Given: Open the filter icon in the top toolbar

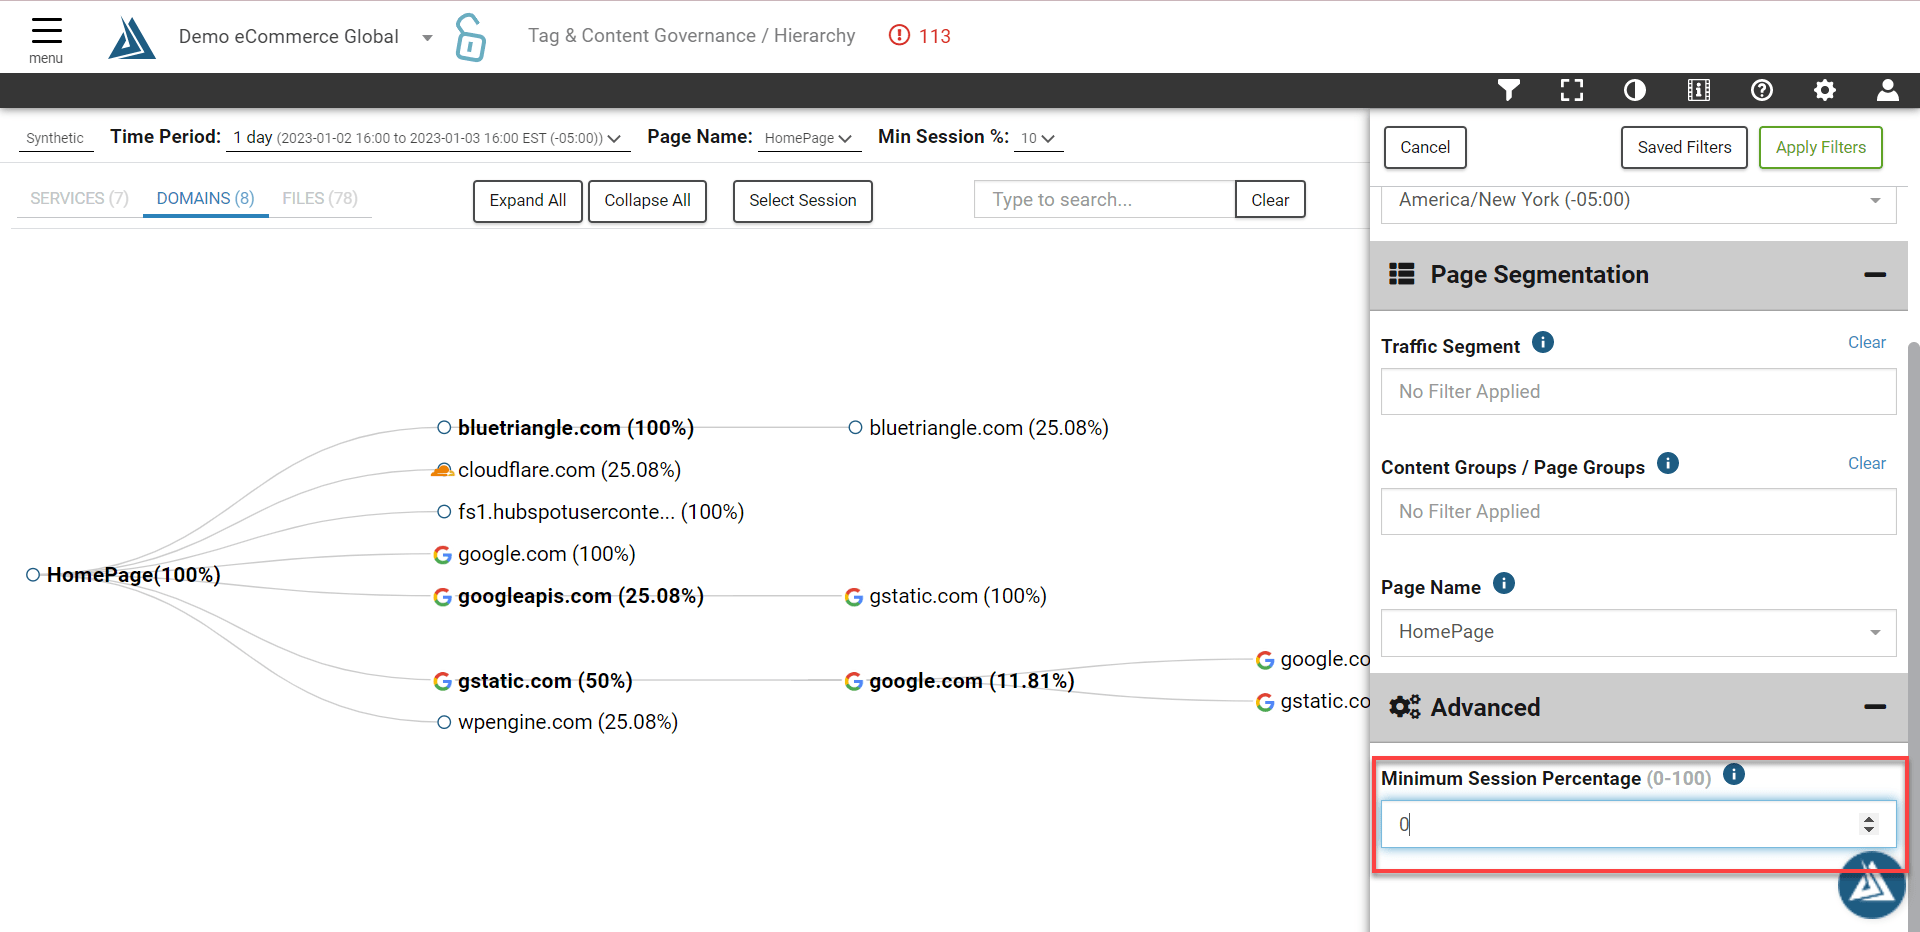Looking at the screenshot, I should tap(1509, 90).
